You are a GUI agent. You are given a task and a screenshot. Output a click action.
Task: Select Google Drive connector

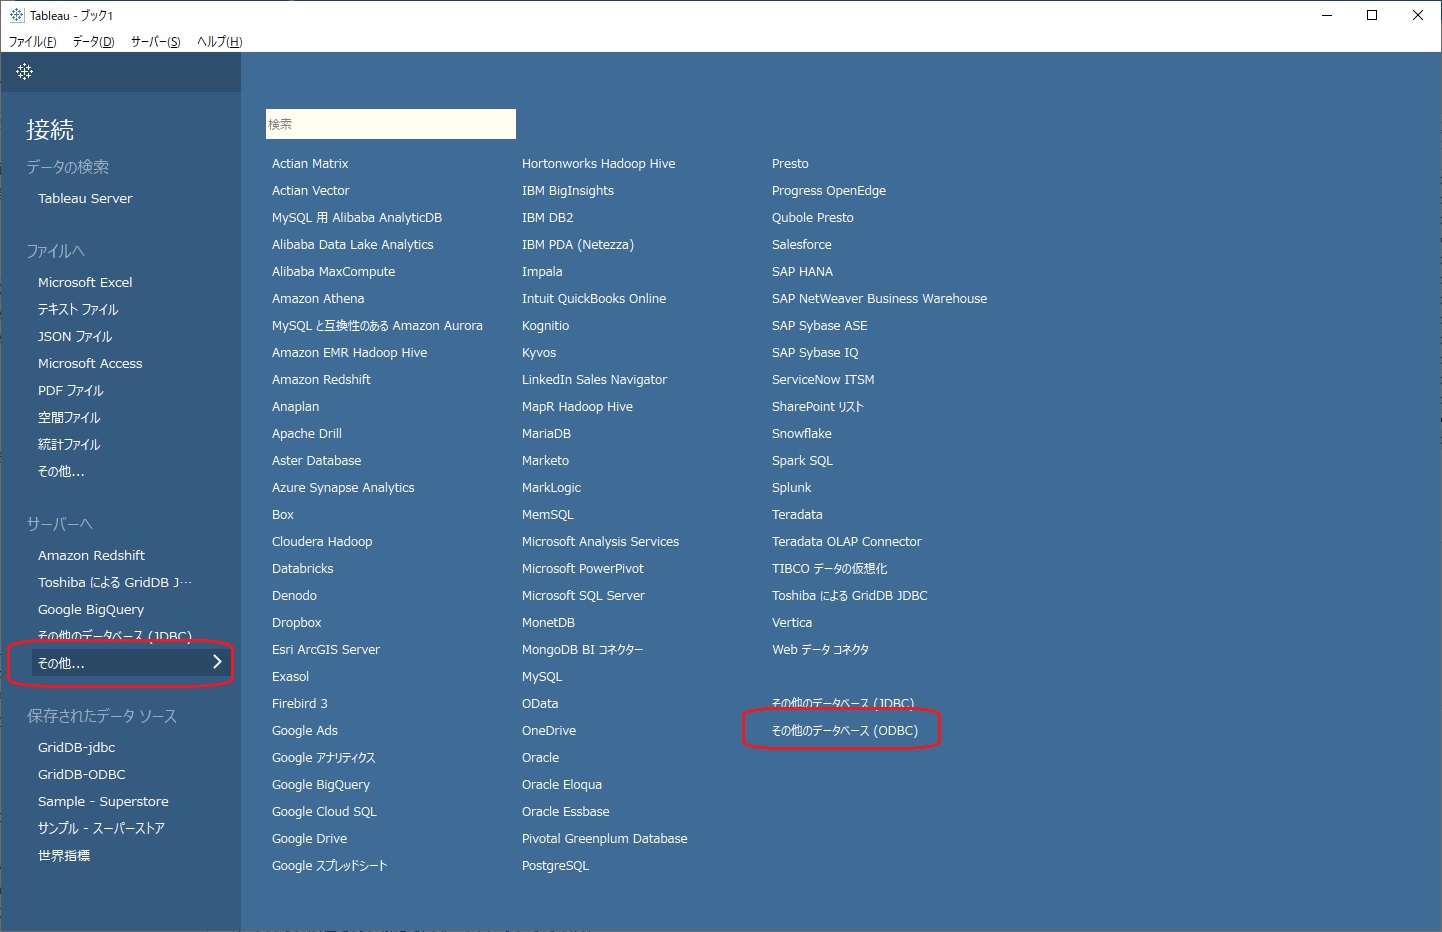(310, 839)
